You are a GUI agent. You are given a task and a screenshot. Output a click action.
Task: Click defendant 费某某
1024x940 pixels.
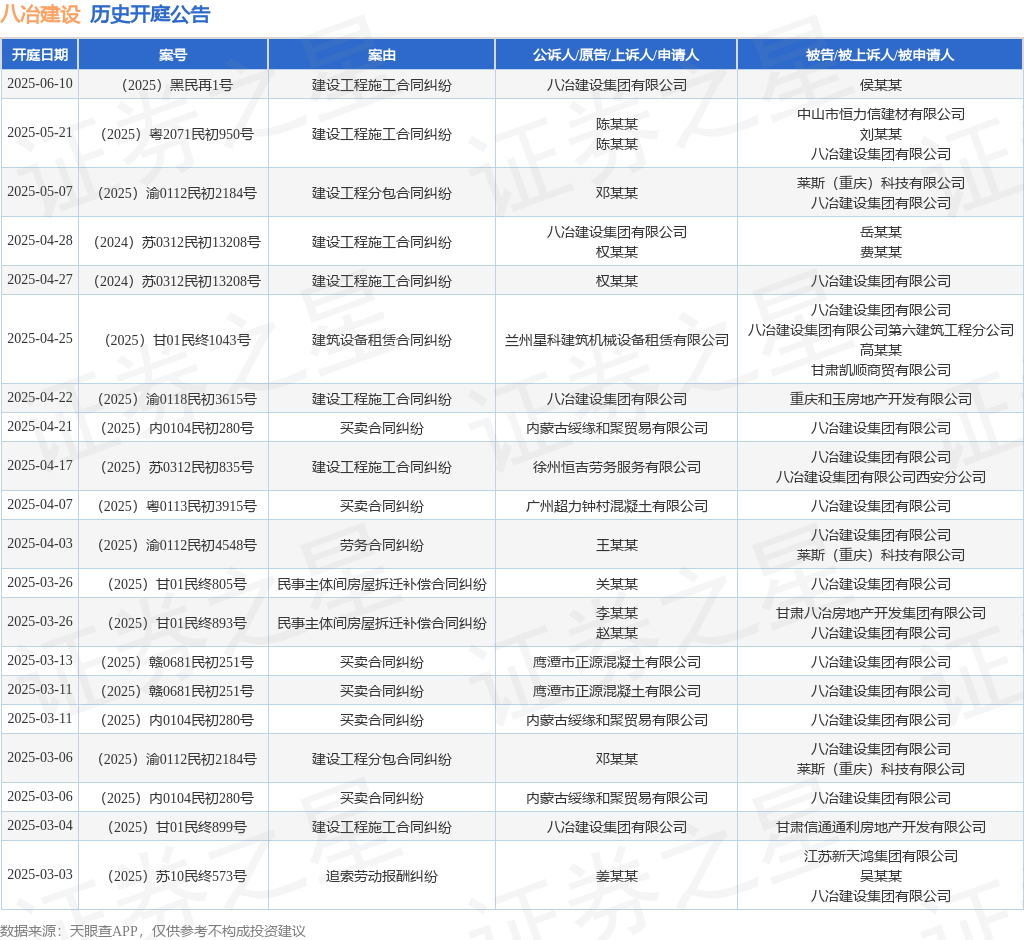[x=880, y=251]
